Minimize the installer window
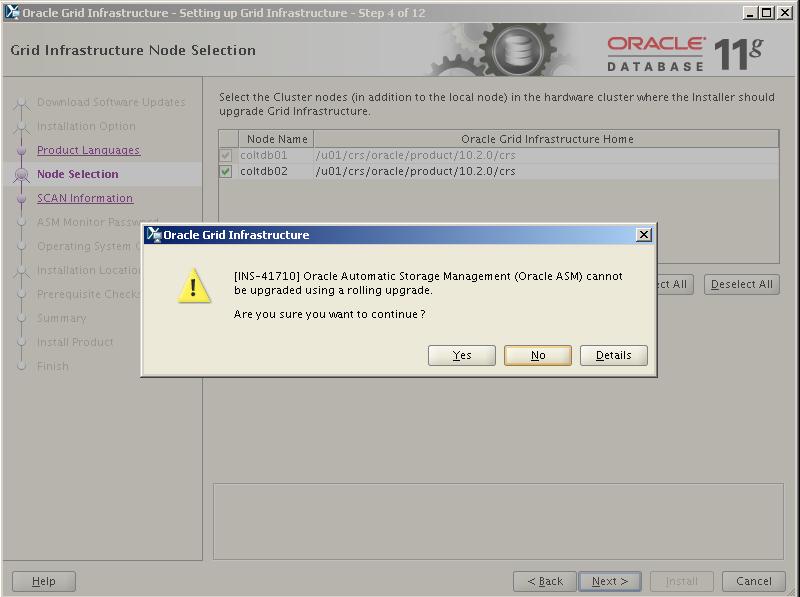Screen dimensions: 800x597 click(x=749, y=13)
